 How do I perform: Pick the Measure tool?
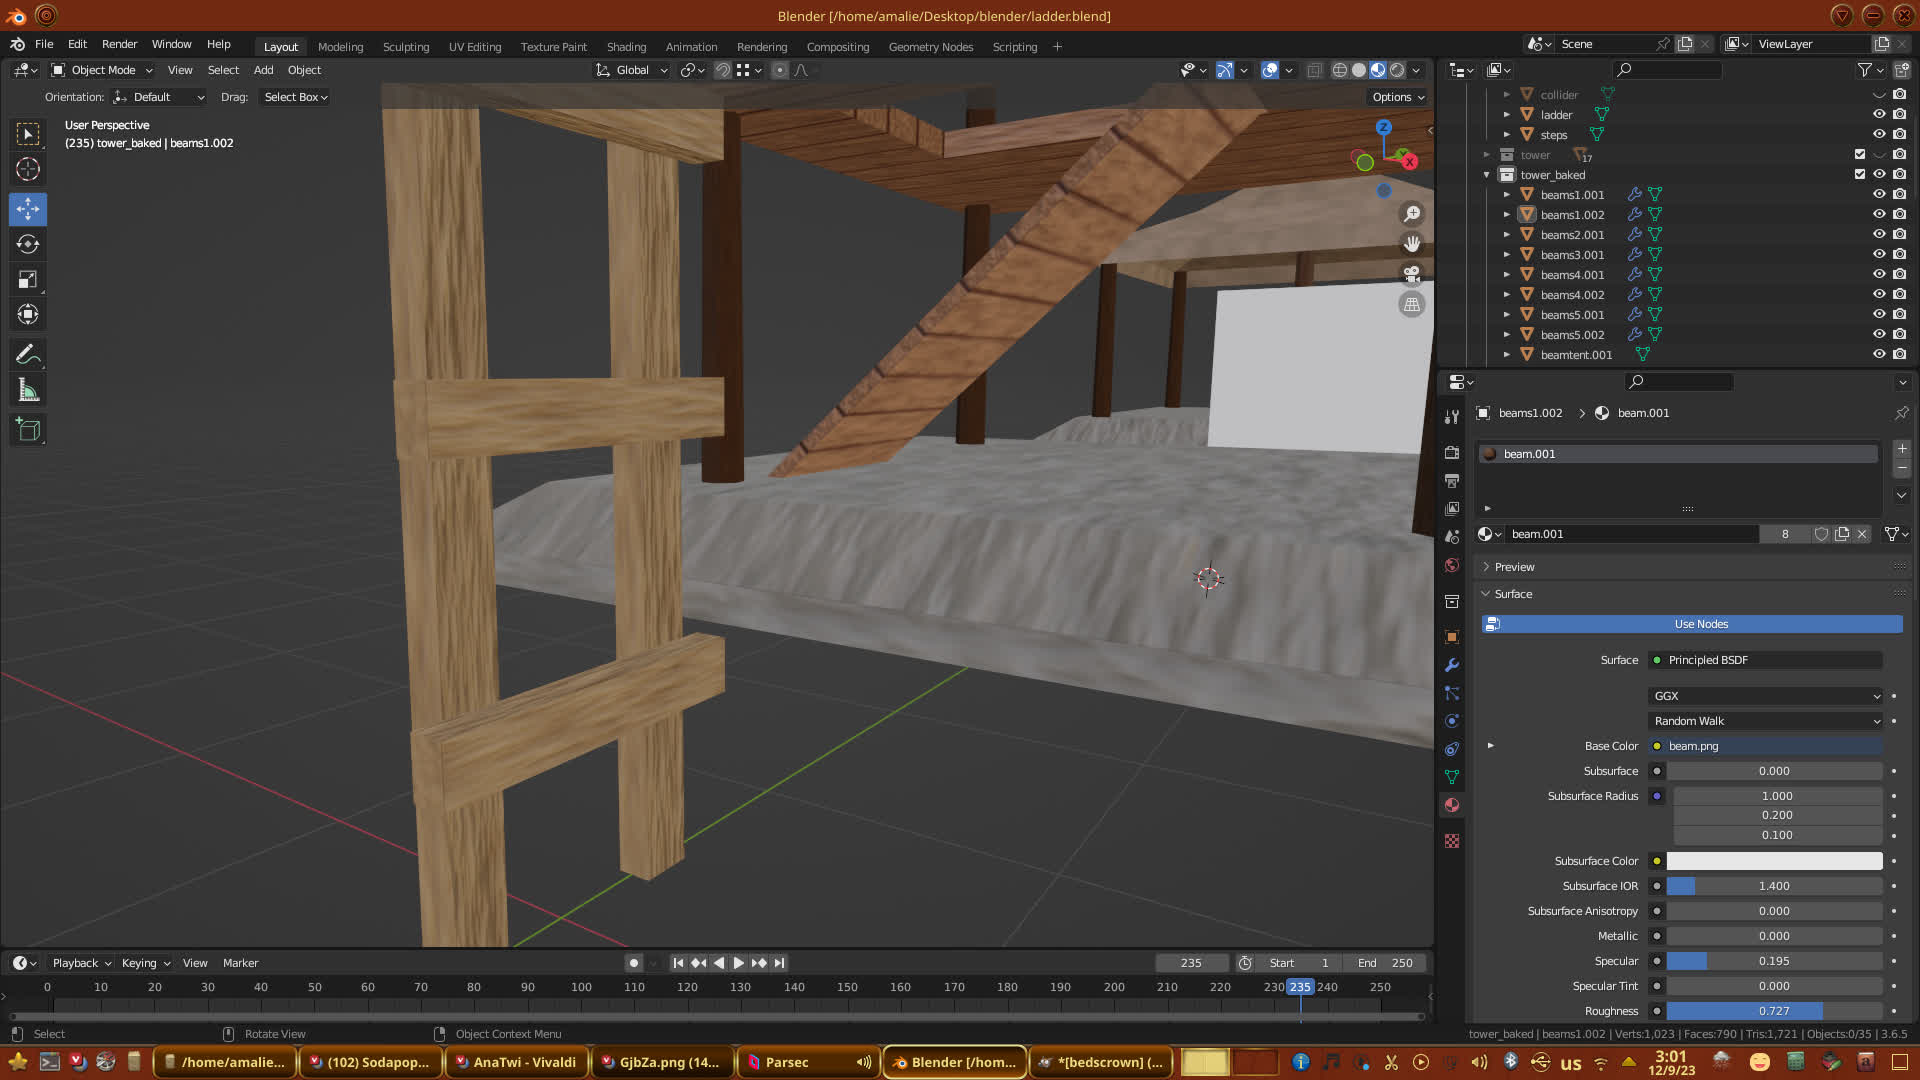pyautogui.click(x=28, y=391)
